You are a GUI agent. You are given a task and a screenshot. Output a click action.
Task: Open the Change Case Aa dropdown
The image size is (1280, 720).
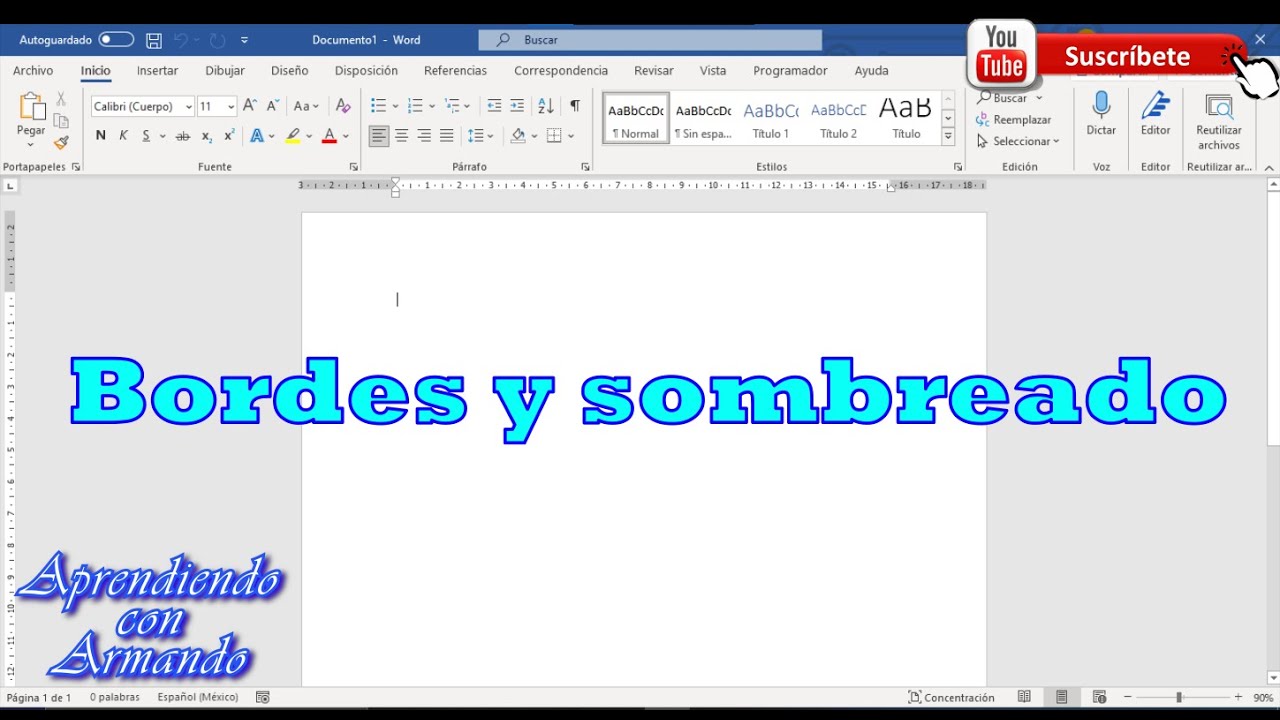pyautogui.click(x=306, y=106)
